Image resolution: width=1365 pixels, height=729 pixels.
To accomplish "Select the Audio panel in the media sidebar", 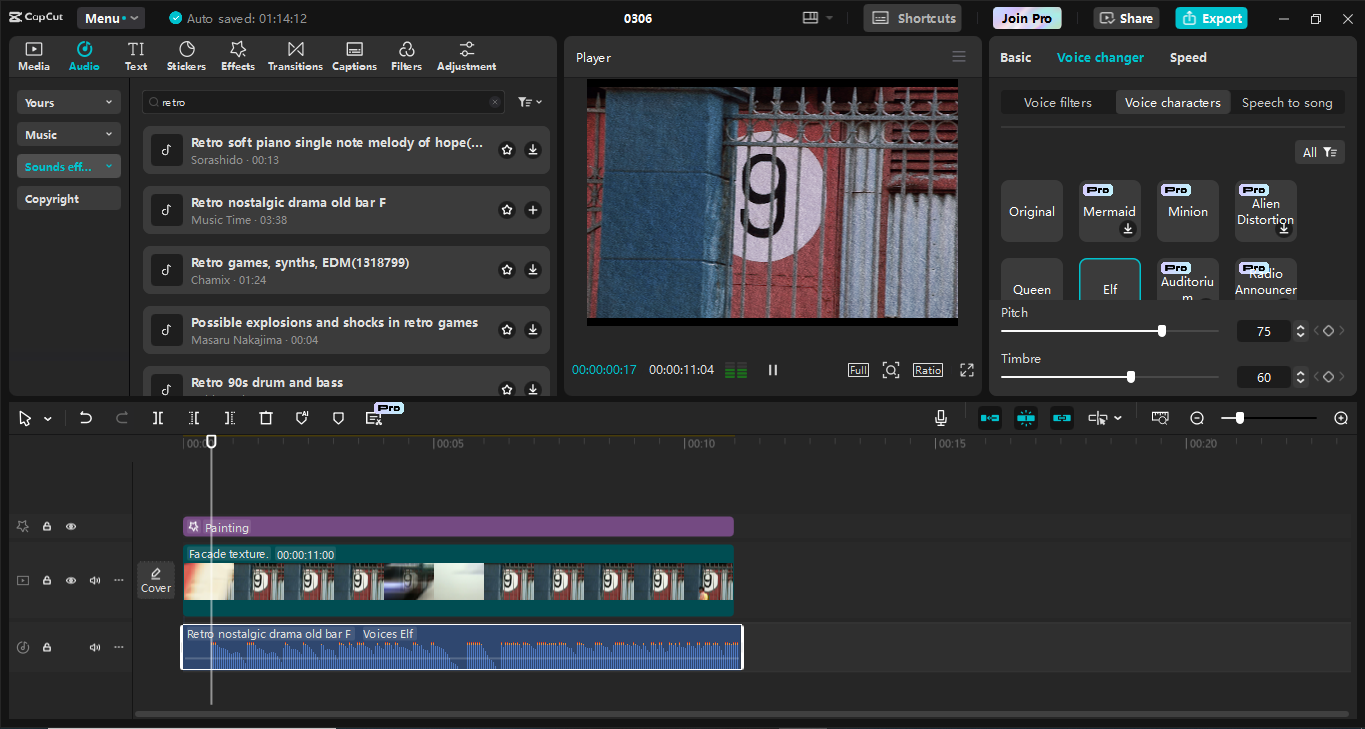I will coord(84,55).
